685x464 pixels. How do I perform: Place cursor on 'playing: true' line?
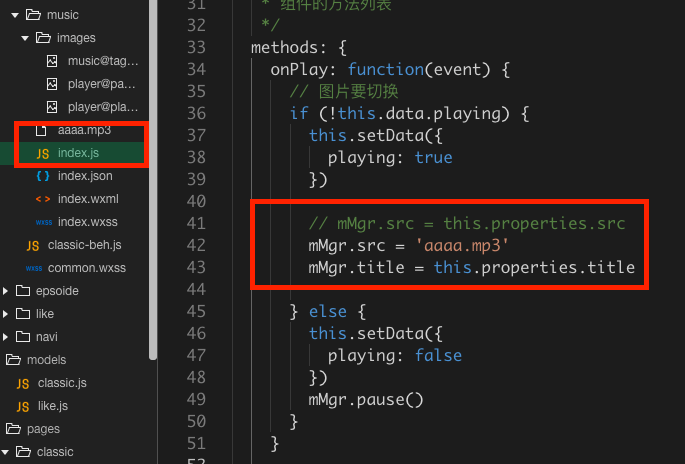(x=390, y=158)
